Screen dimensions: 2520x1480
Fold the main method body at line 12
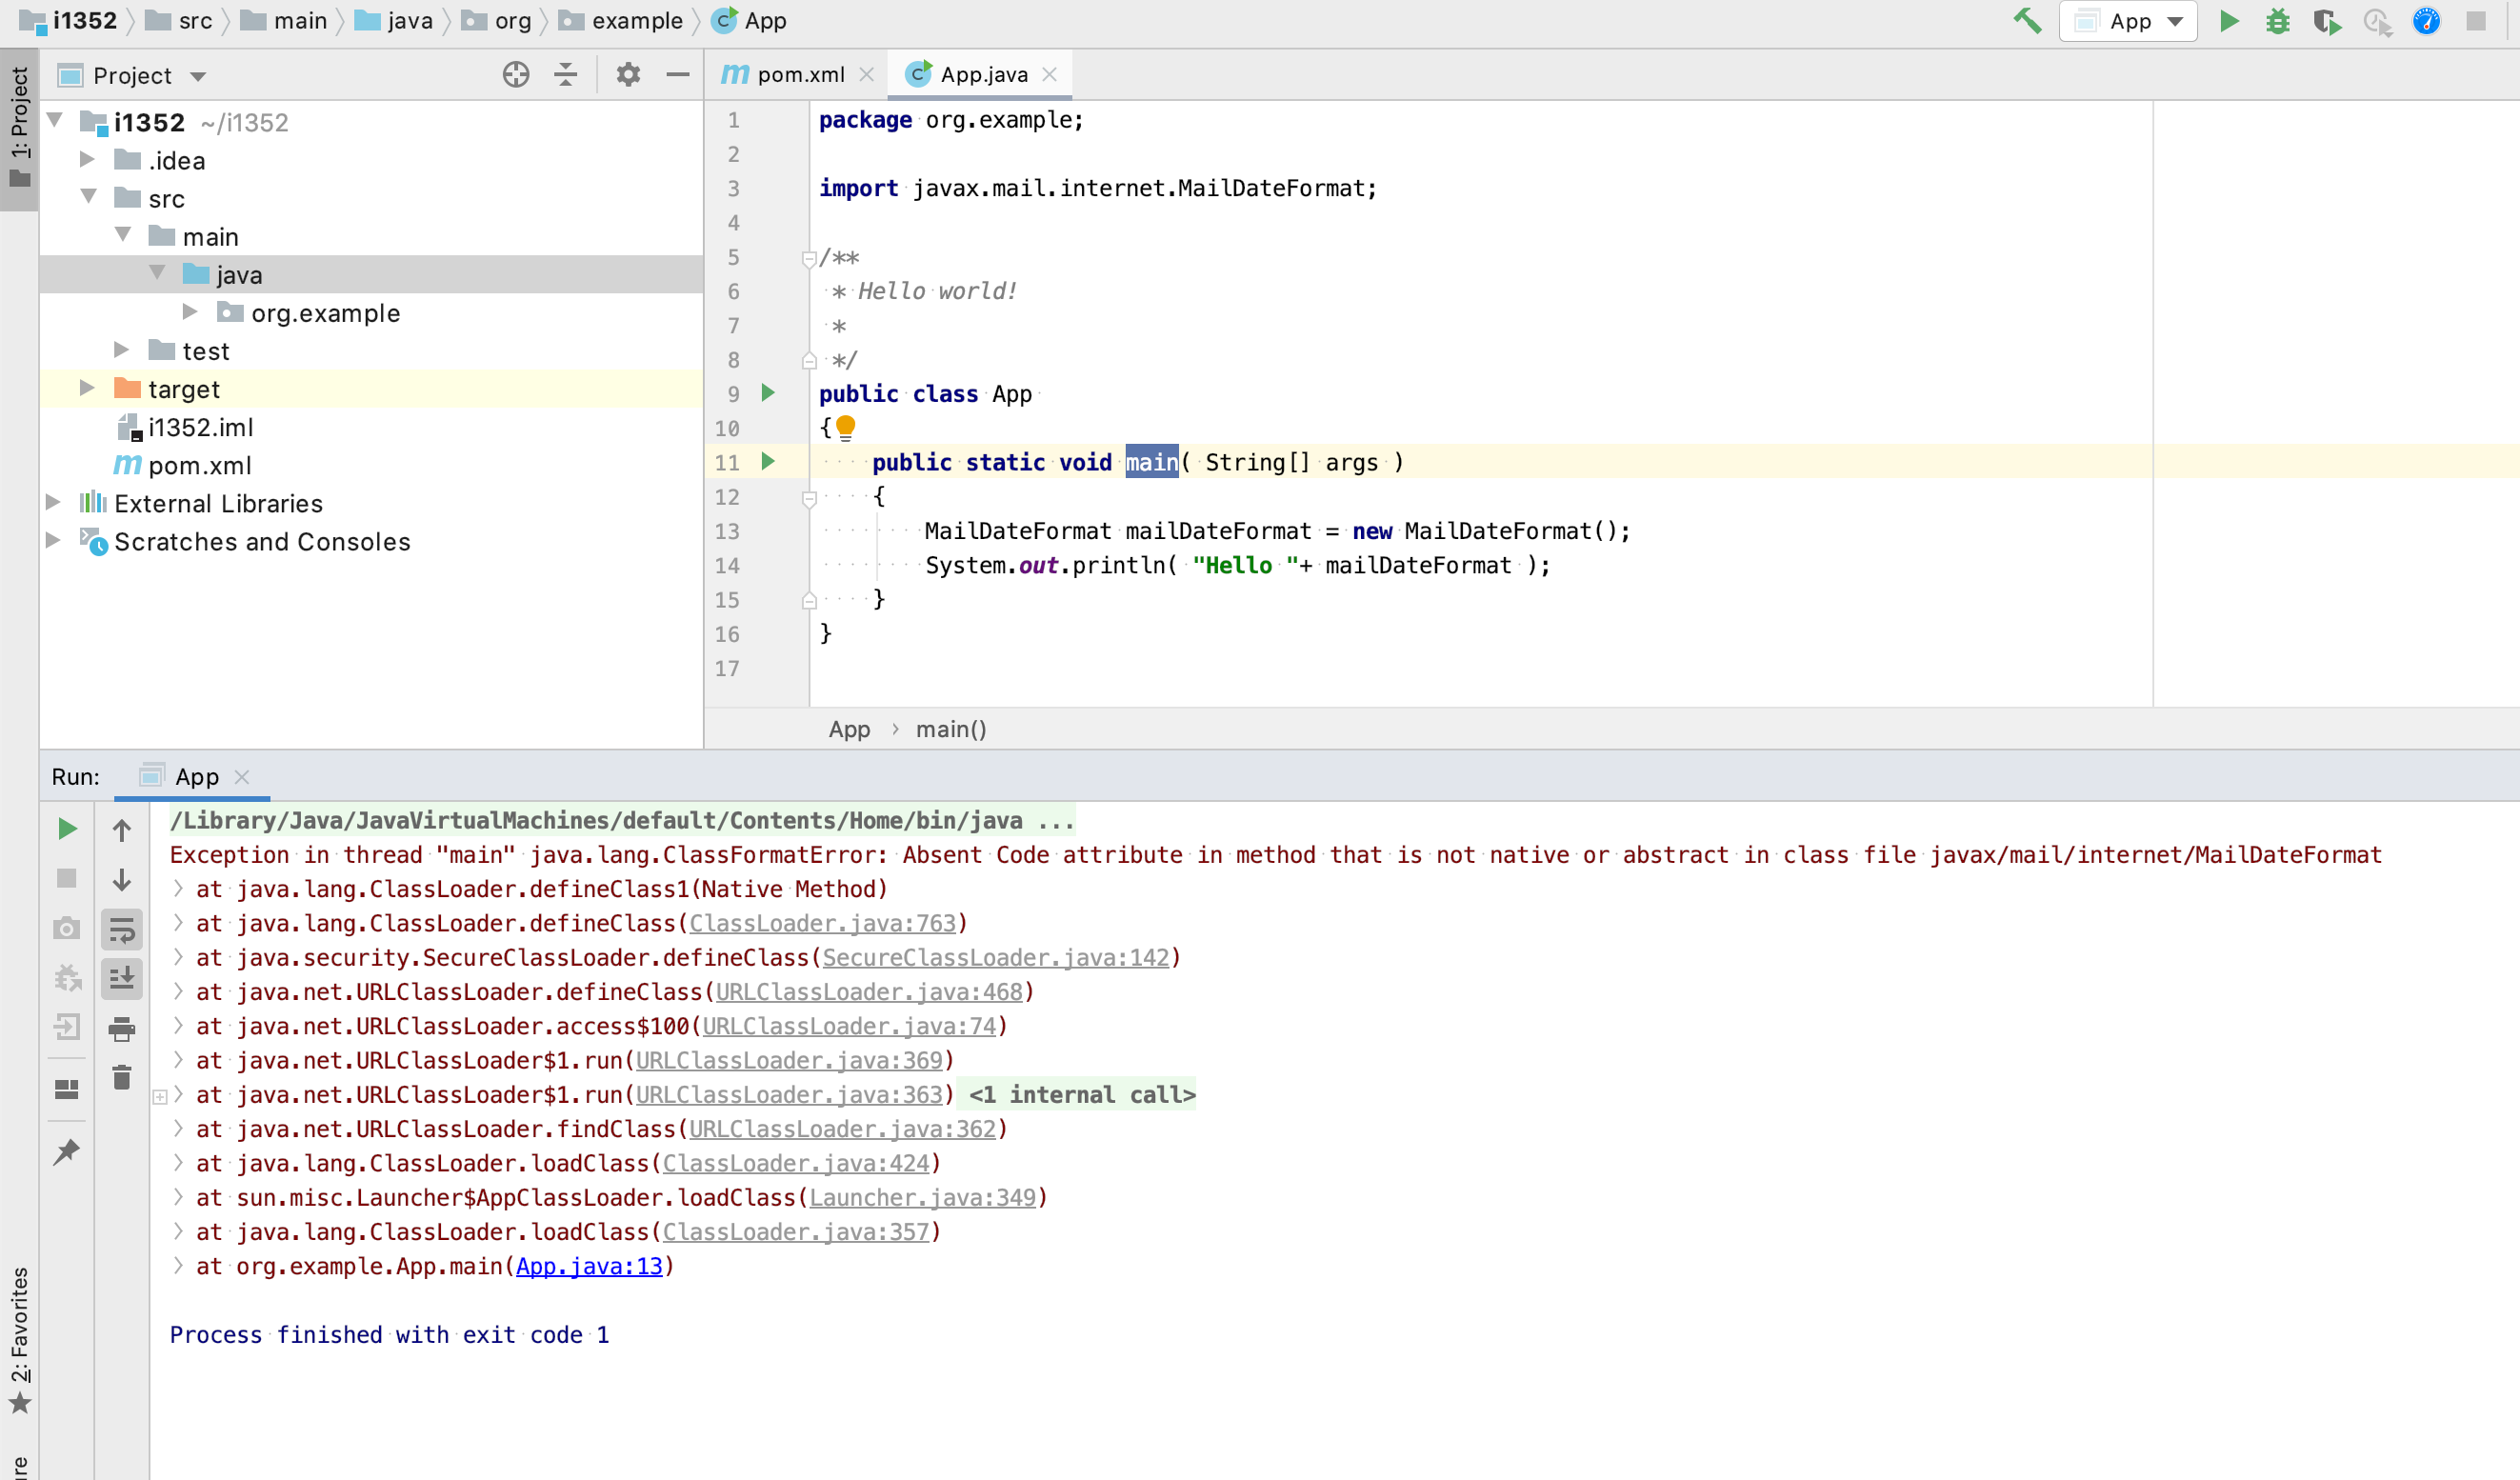[x=809, y=498]
